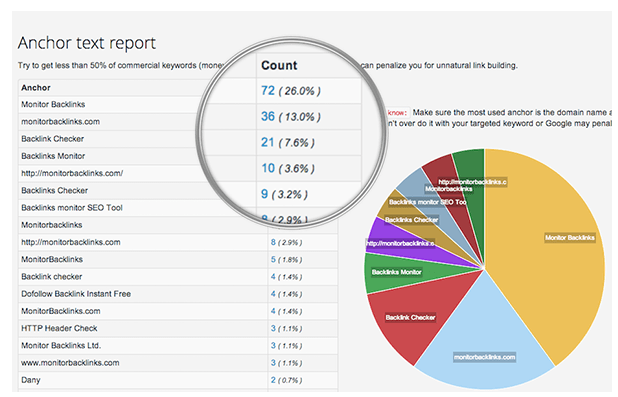Open the count link 72 (26.0%)
Viewport: 618px width, 397px height.
pyautogui.click(x=290, y=91)
